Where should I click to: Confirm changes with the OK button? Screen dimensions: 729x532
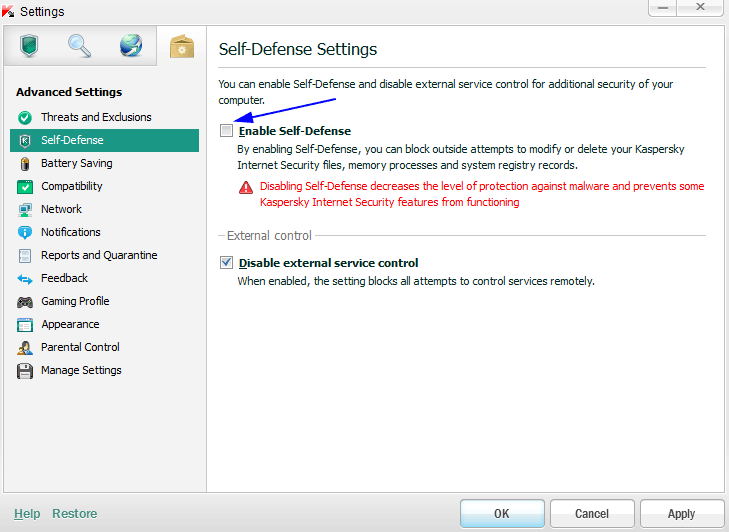point(502,514)
